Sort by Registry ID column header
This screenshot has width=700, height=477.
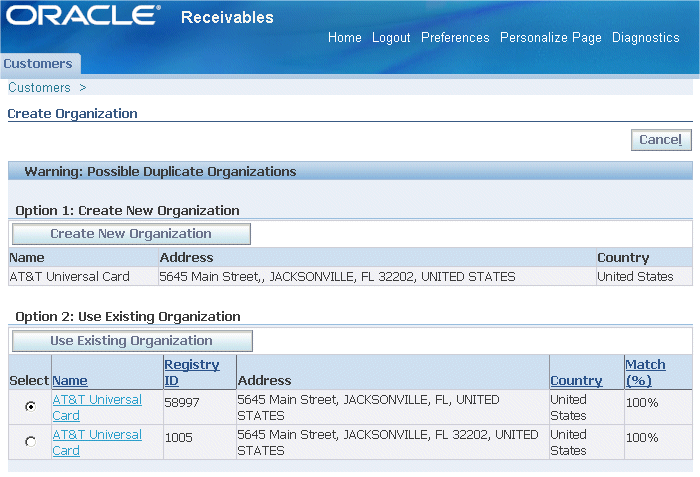[192, 372]
